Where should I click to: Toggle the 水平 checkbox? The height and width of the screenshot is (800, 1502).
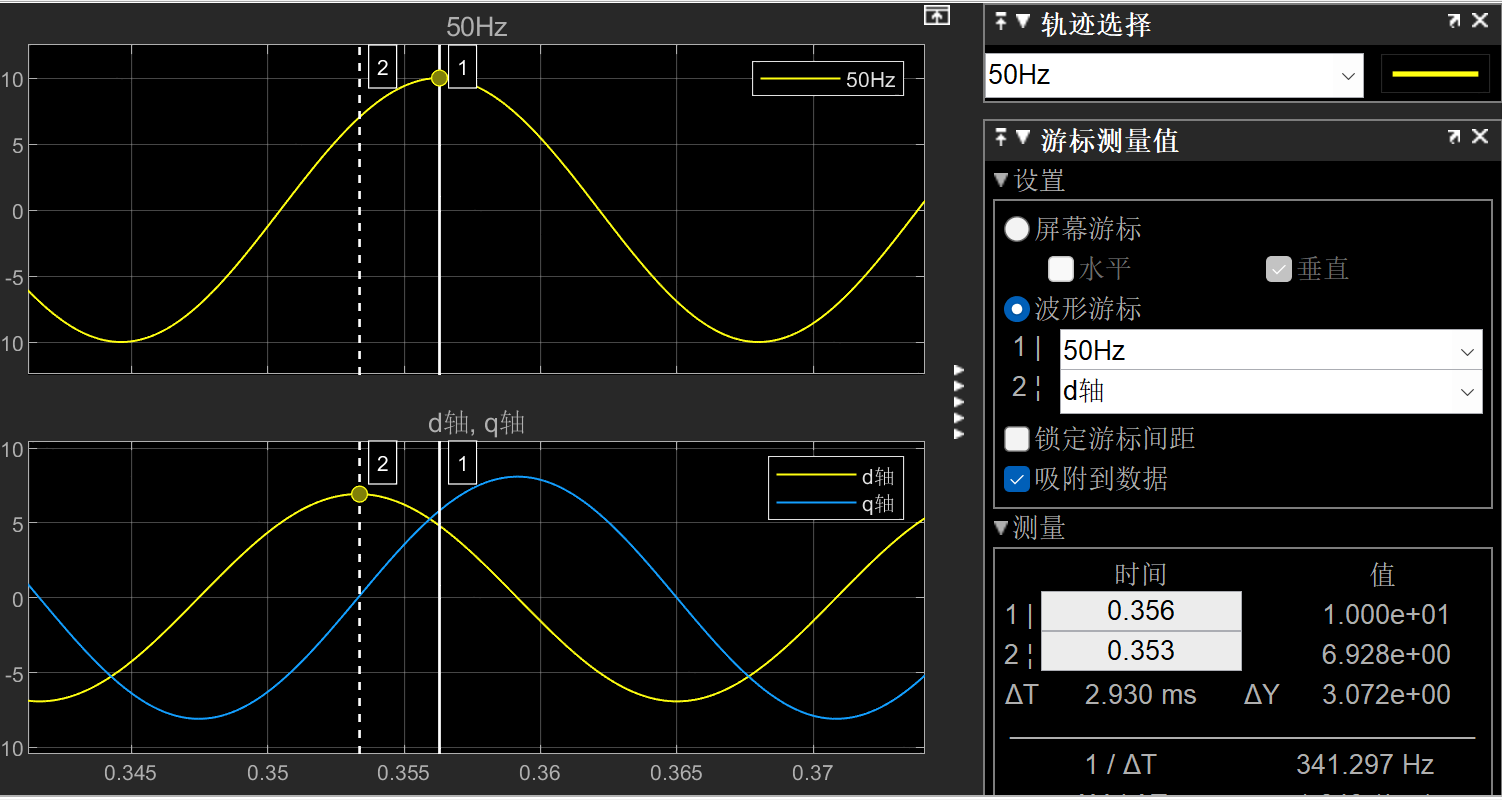1060,269
